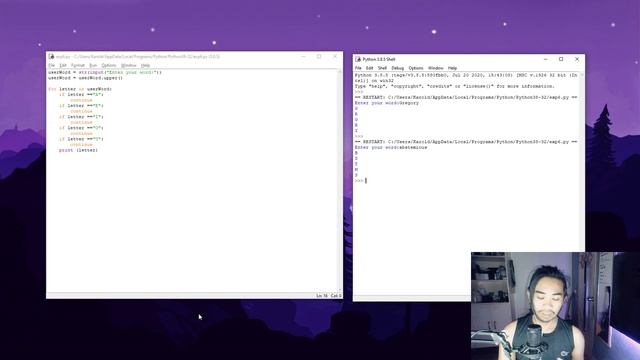Viewport: 640px width, 360px height.
Task: Open the Shell menu in Python Shell
Action: click(382, 68)
